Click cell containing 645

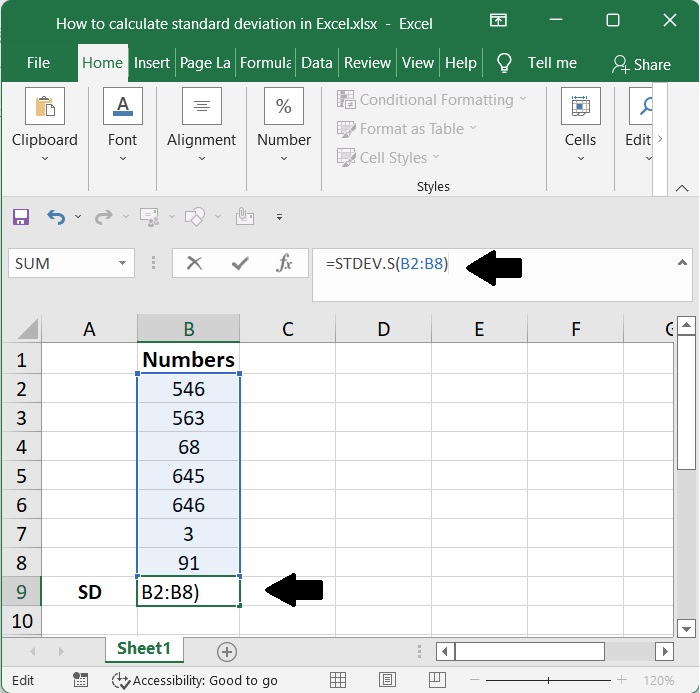[x=188, y=476]
